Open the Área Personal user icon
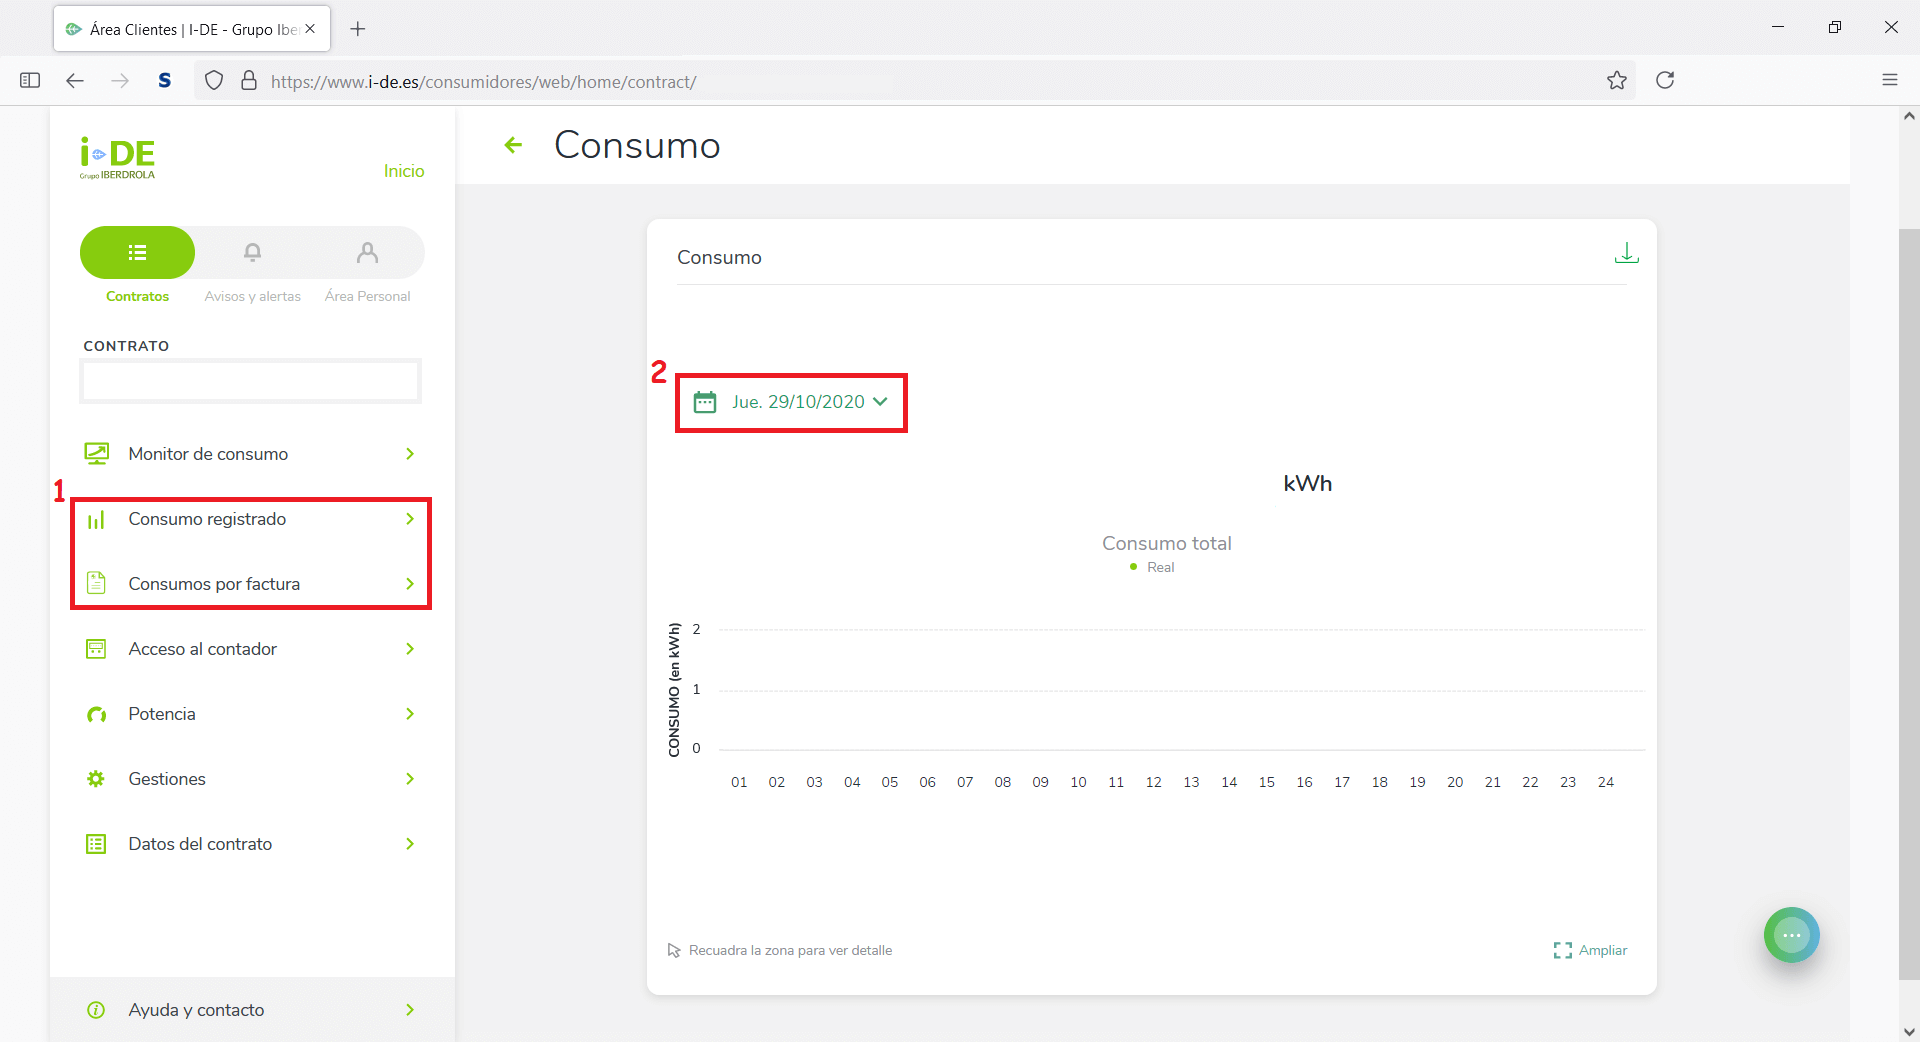Viewport: 1920px width, 1042px height. point(367,253)
